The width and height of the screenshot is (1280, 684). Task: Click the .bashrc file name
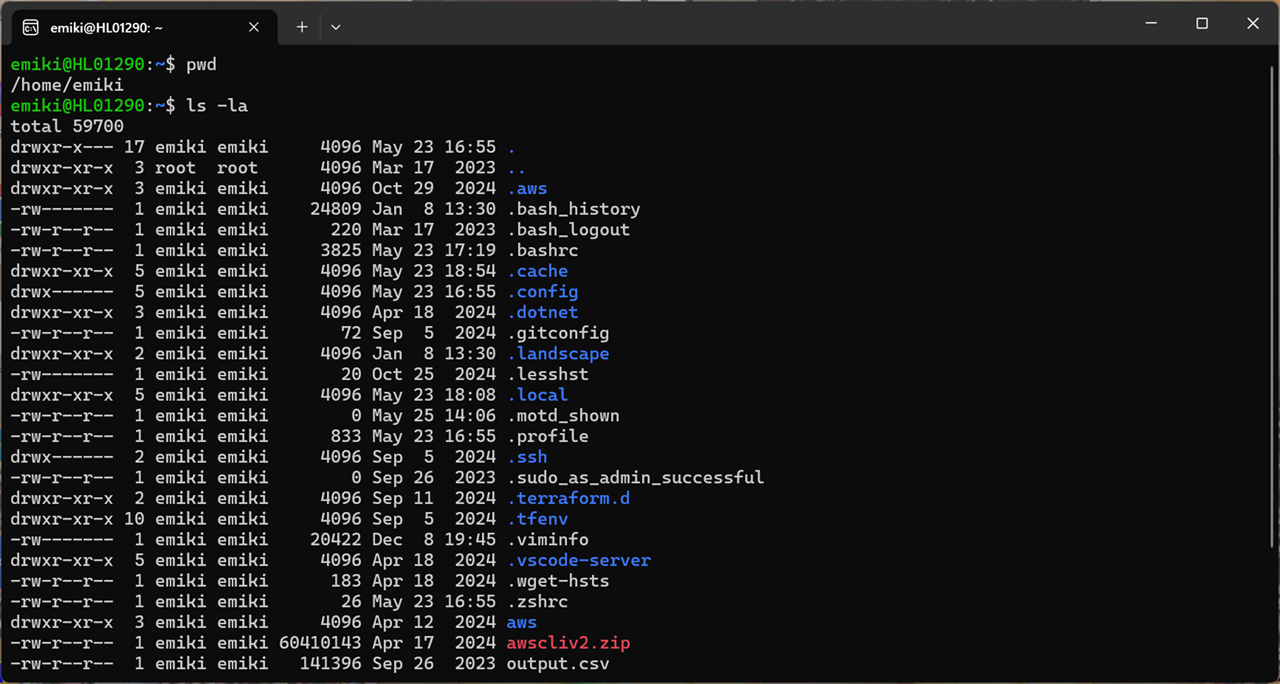542,251
